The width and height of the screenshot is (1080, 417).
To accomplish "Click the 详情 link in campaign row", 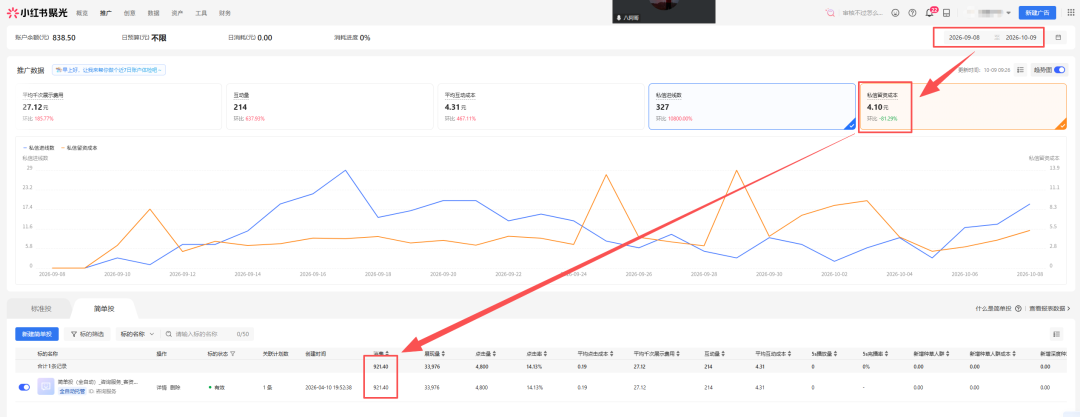I will [161, 387].
